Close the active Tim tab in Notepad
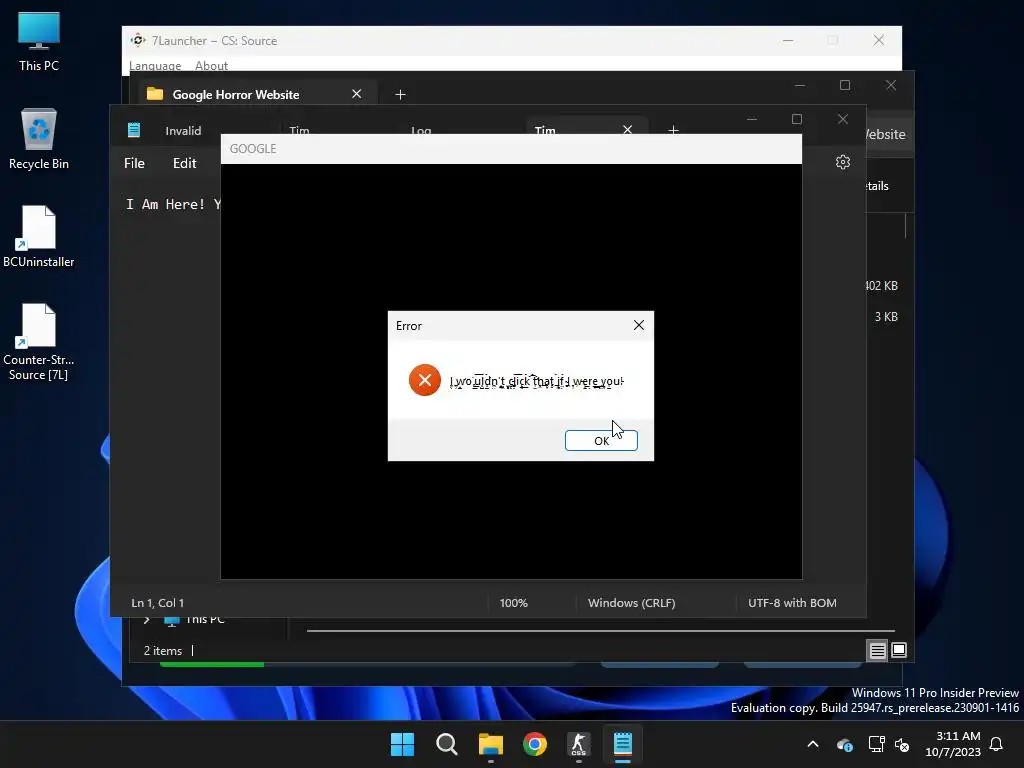The image size is (1024, 768). pos(628,129)
